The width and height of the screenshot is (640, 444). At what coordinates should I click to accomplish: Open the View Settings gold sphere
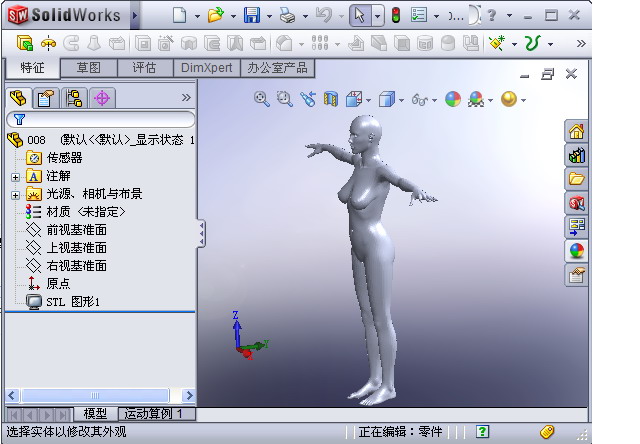tap(509, 99)
